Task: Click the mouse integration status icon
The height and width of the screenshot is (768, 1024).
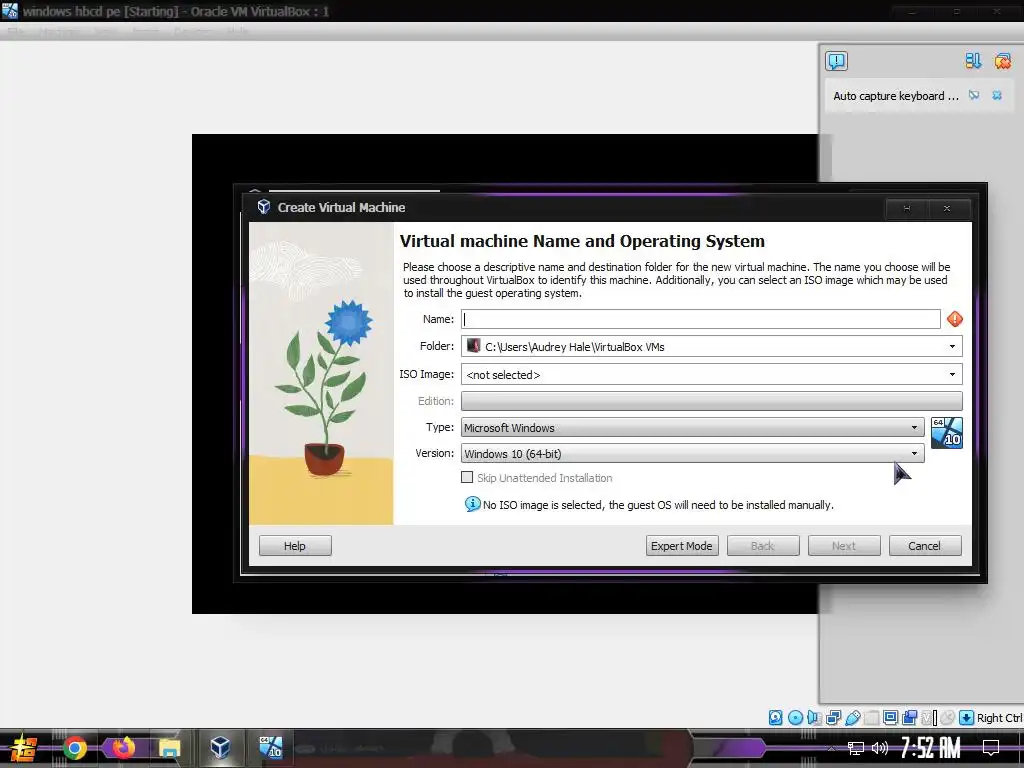Action: [x=948, y=718]
